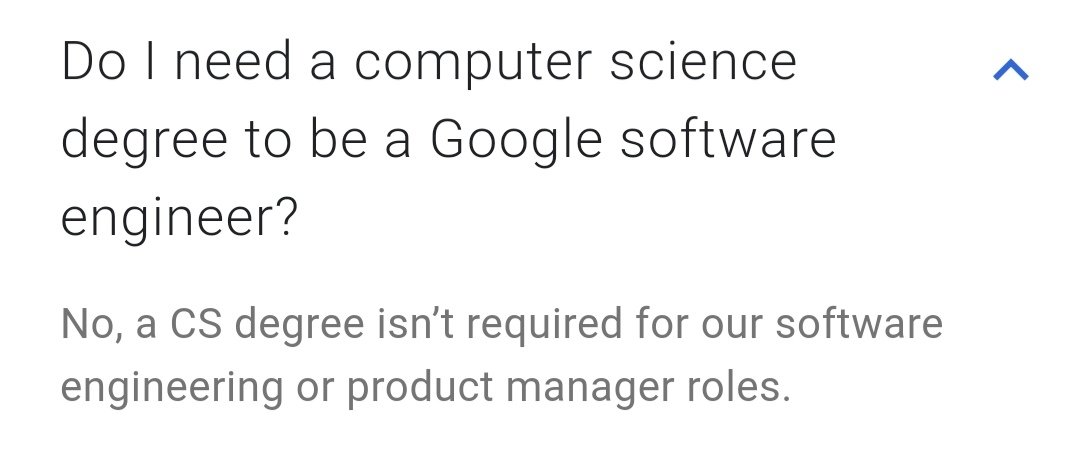Image resolution: width=1080 pixels, height=474 pixels.
Task: Click the word "software" in the question heading
Action: click(x=726, y=140)
